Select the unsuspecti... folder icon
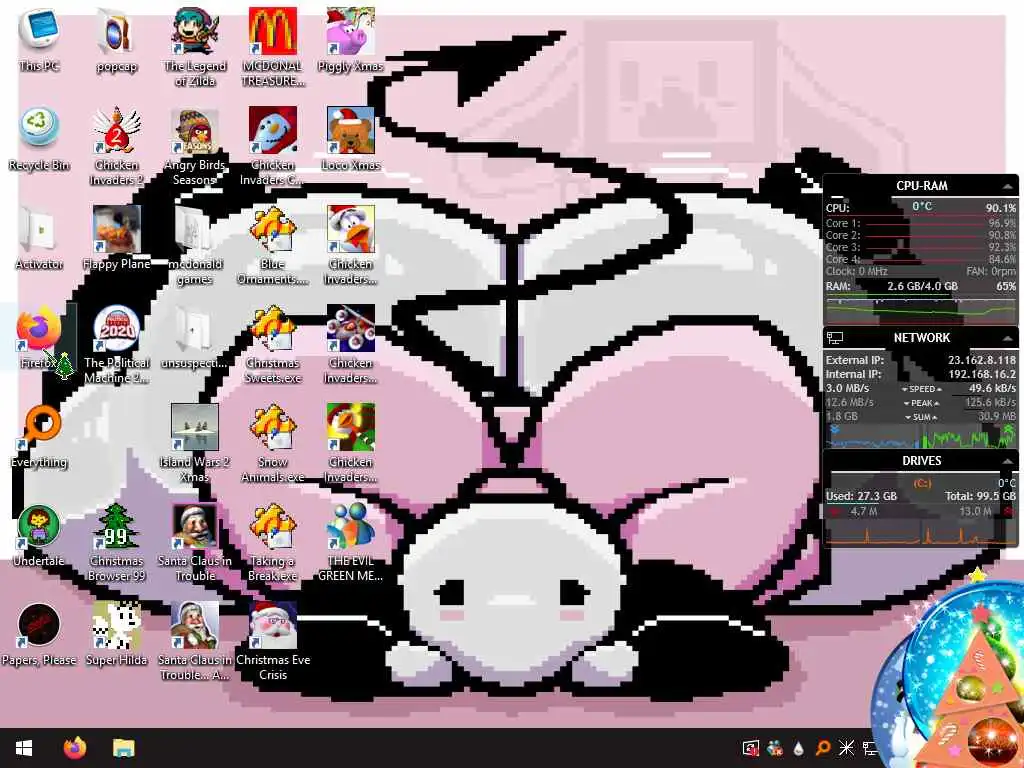Image resolution: width=1024 pixels, height=768 pixels. [x=195, y=338]
